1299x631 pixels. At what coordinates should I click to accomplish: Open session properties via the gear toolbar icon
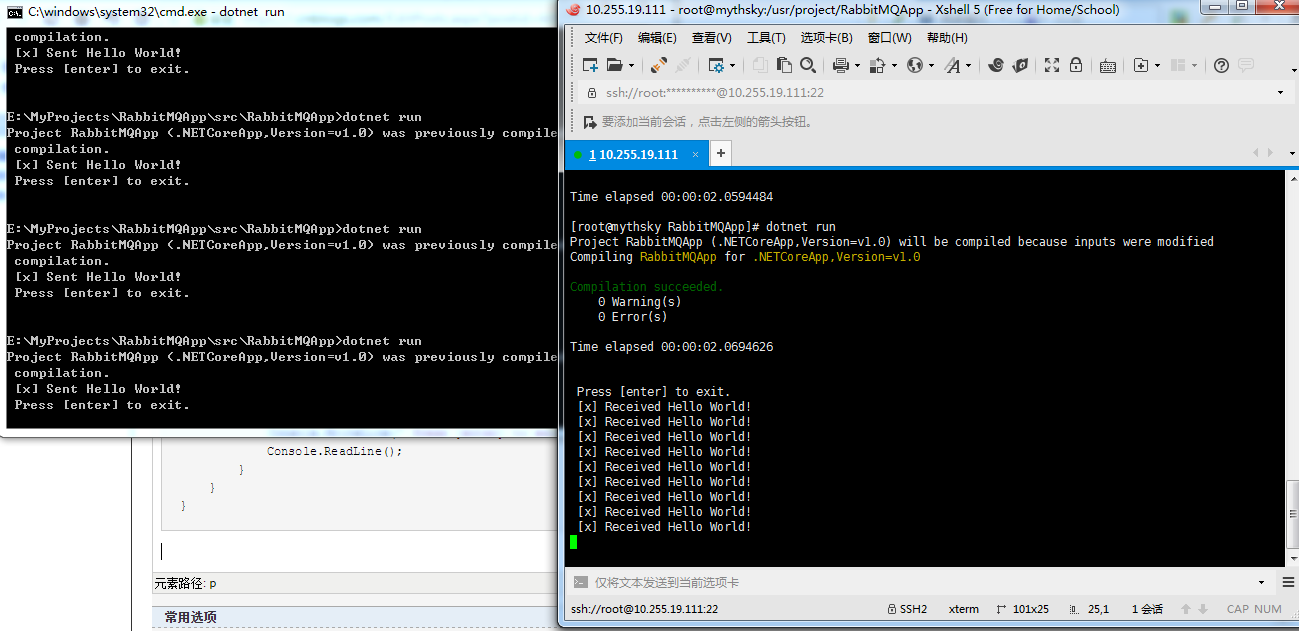716,64
